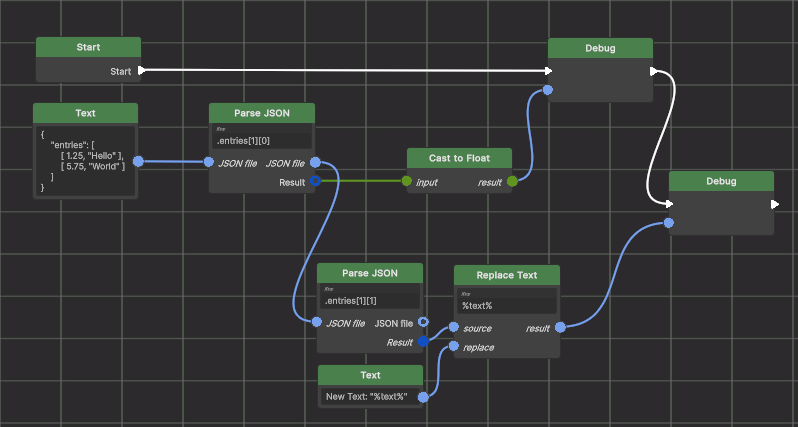The height and width of the screenshot is (427, 798).
Task: Click the output port of the New Text node
Action: click(x=423, y=397)
